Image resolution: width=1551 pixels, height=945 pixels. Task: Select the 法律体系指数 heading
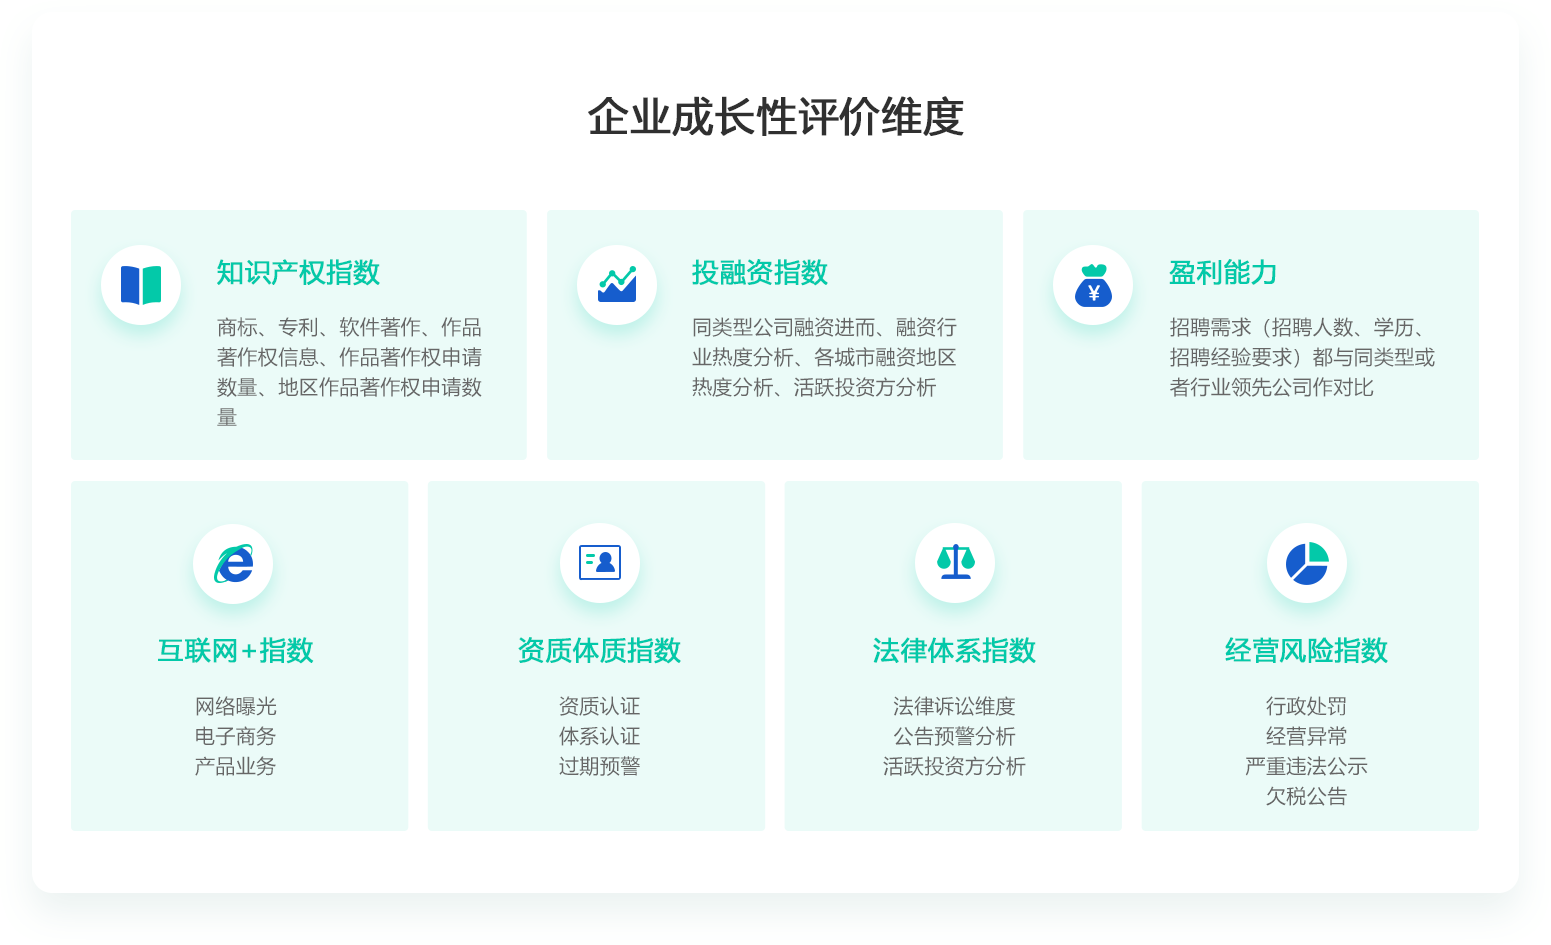pos(954,651)
